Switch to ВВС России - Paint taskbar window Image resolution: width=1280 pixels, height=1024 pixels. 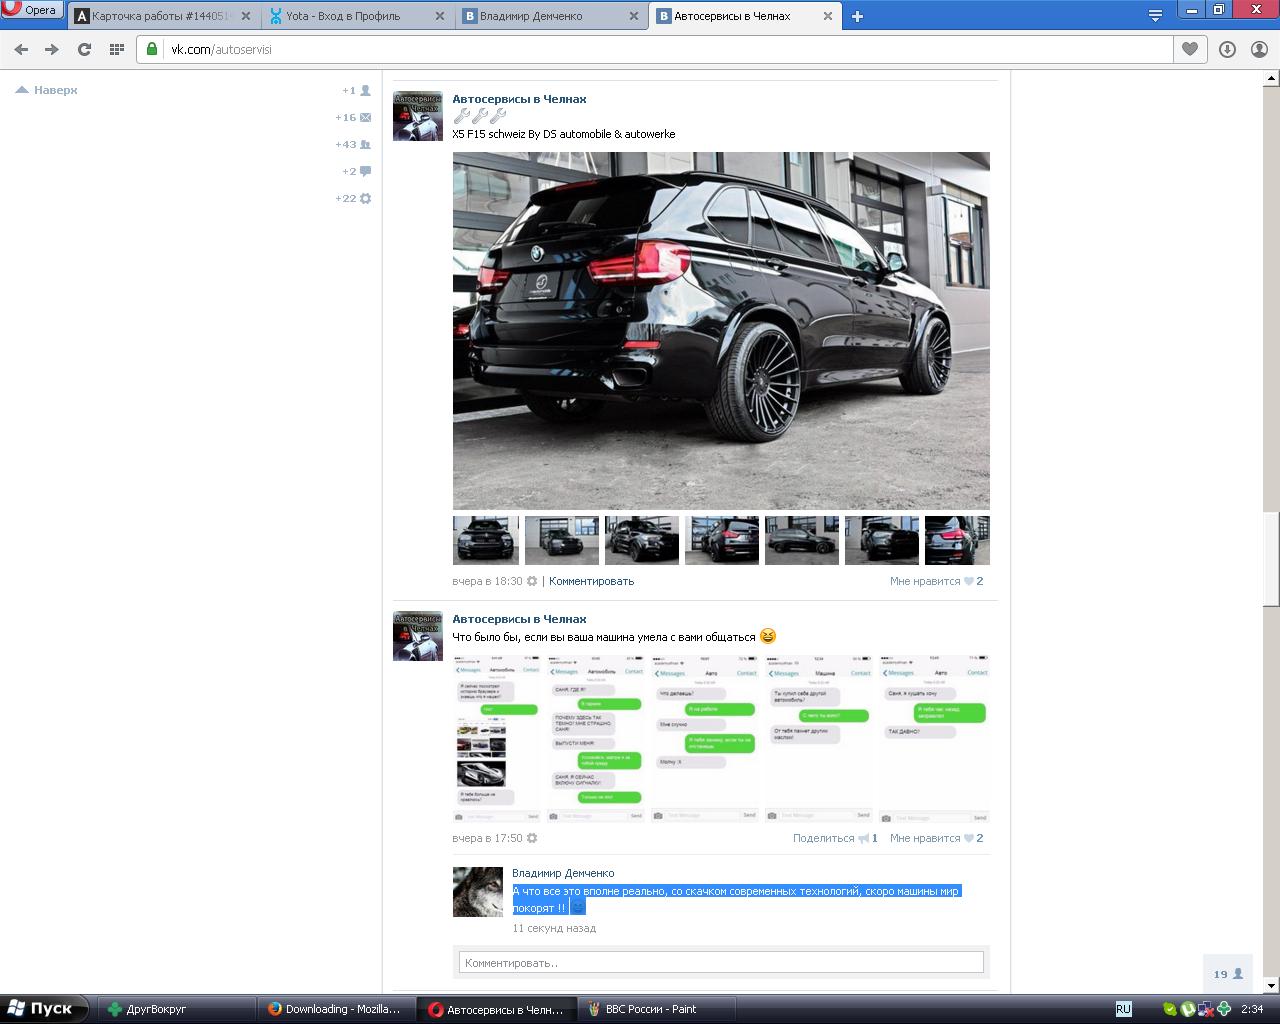click(656, 1009)
